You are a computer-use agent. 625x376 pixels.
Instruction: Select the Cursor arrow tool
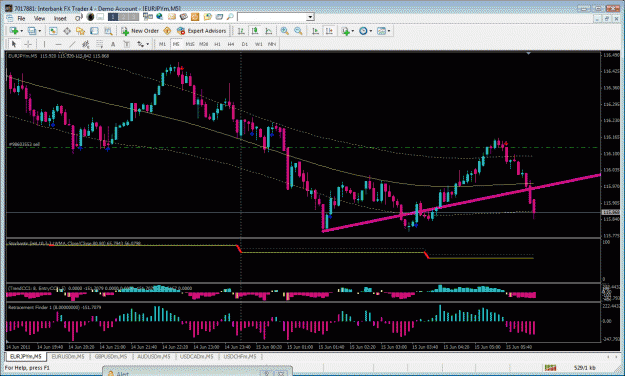click(x=14, y=44)
